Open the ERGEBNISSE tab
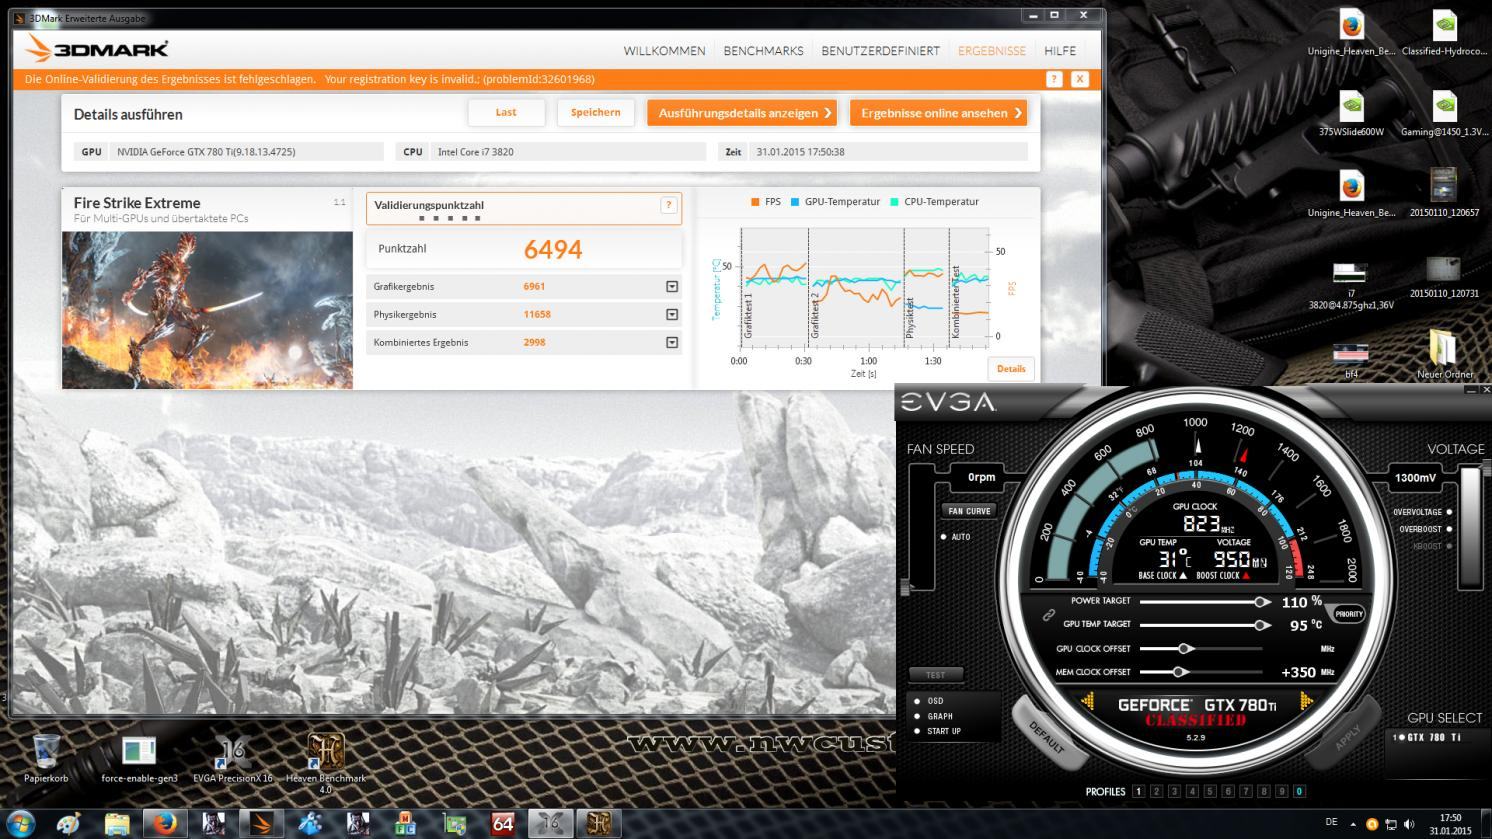Screen dimensions: 1492x839 tap(992, 51)
